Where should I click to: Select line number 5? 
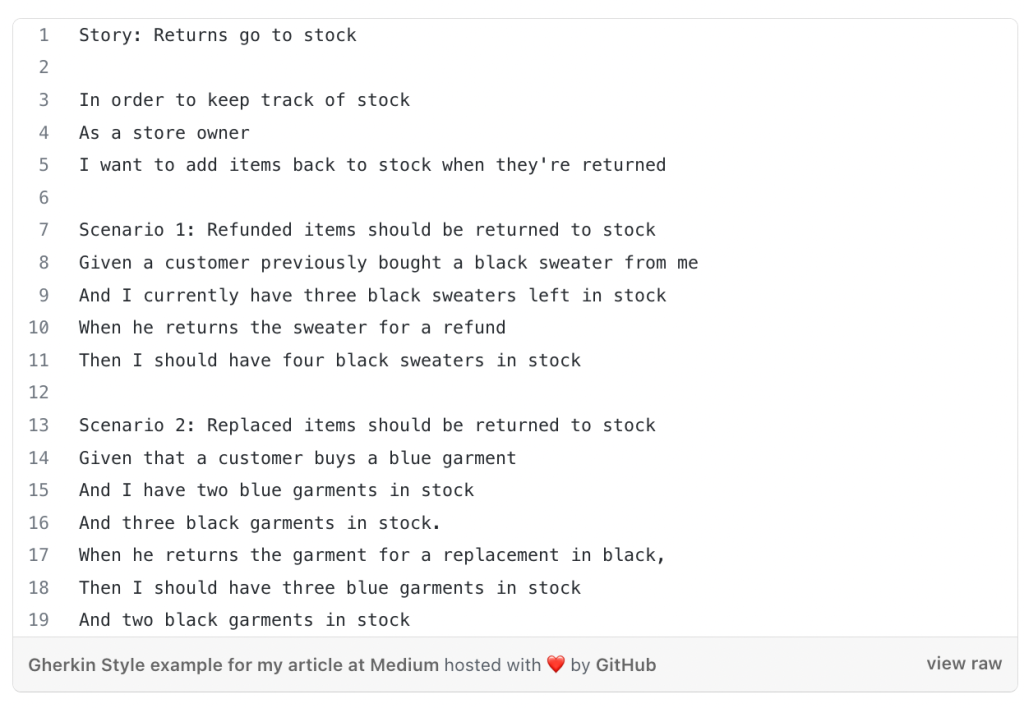tap(44, 165)
